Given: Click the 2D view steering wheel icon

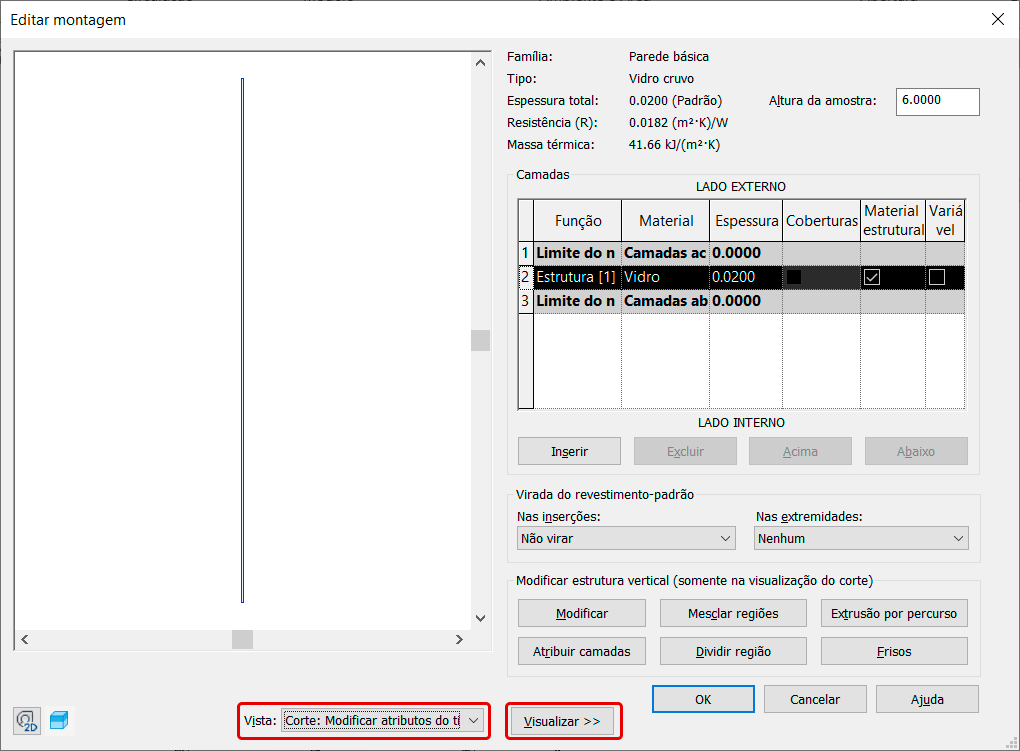Looking at the screenshot, I should (27, 720).
